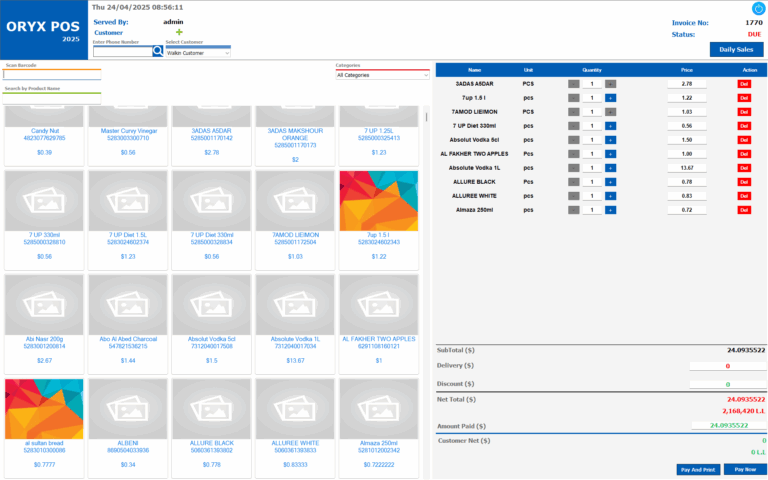The width and height of the screenshot is (768, 480).
Task: Open the Select Customer dropdown
Action: 198,53
